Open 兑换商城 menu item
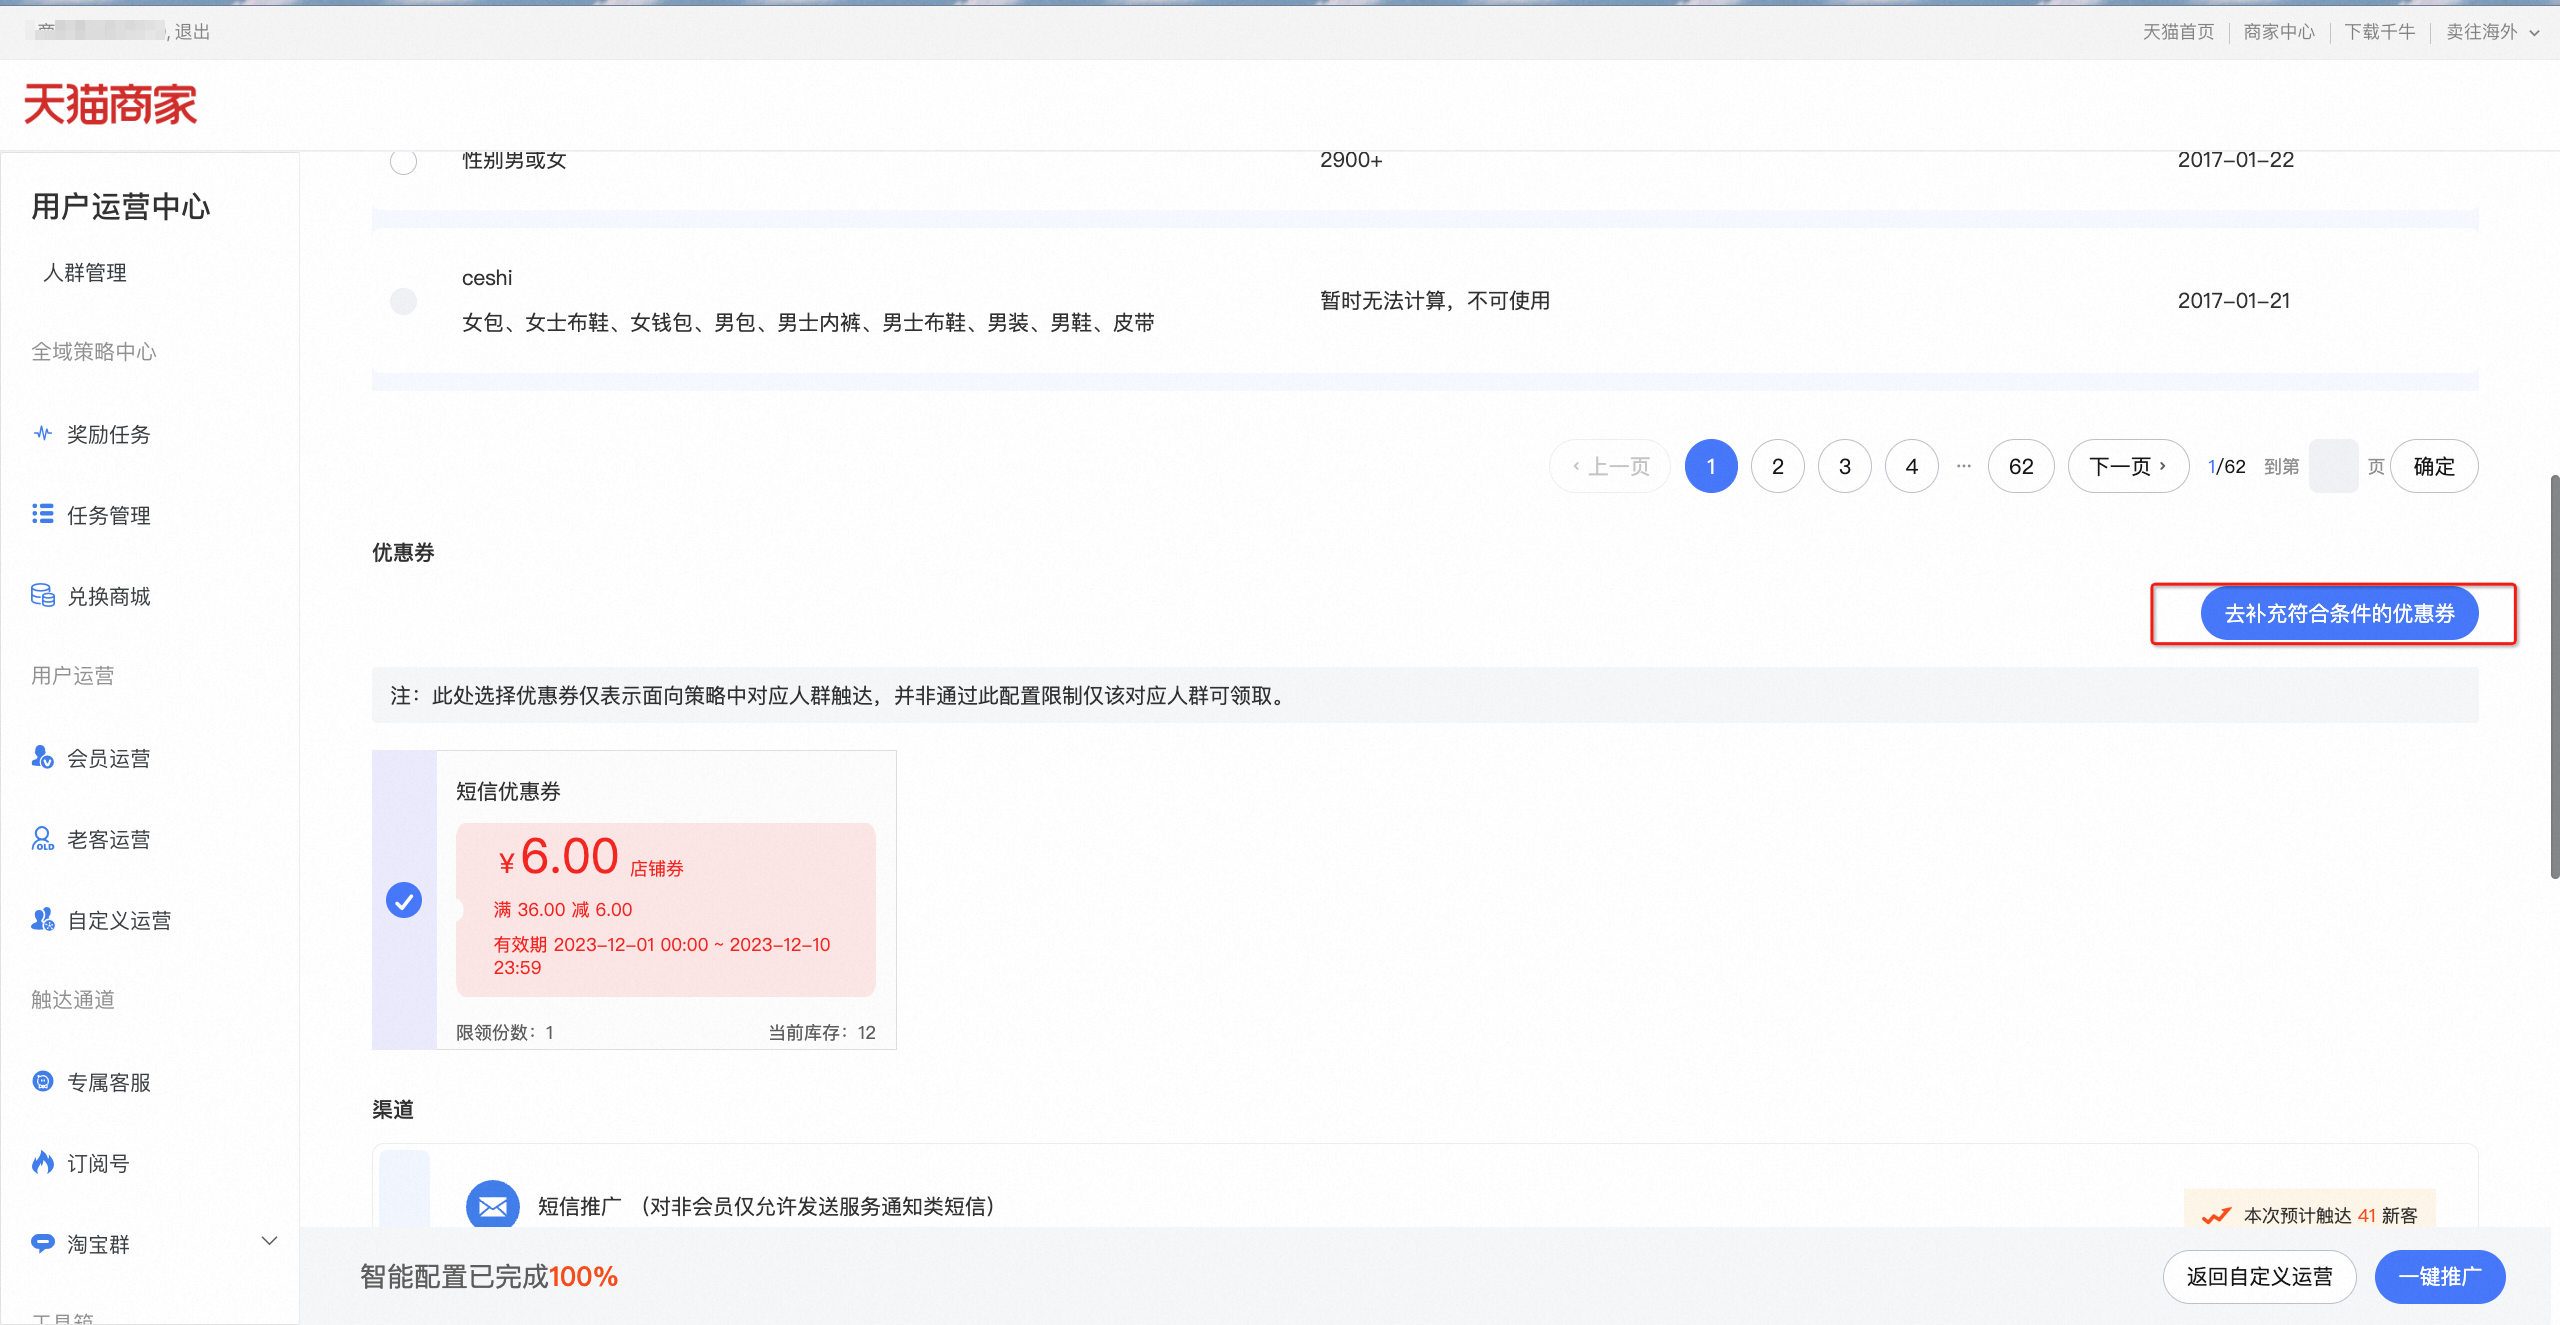2560x1325 pixels. (109, 596)
